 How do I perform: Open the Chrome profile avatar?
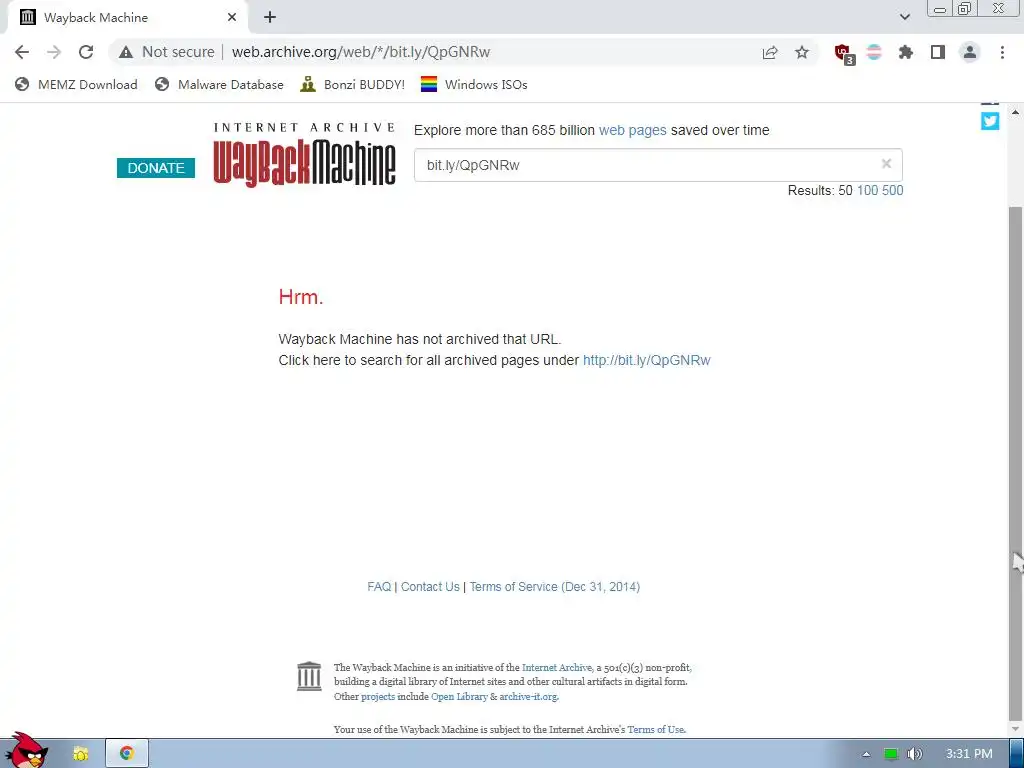point(970,52)
